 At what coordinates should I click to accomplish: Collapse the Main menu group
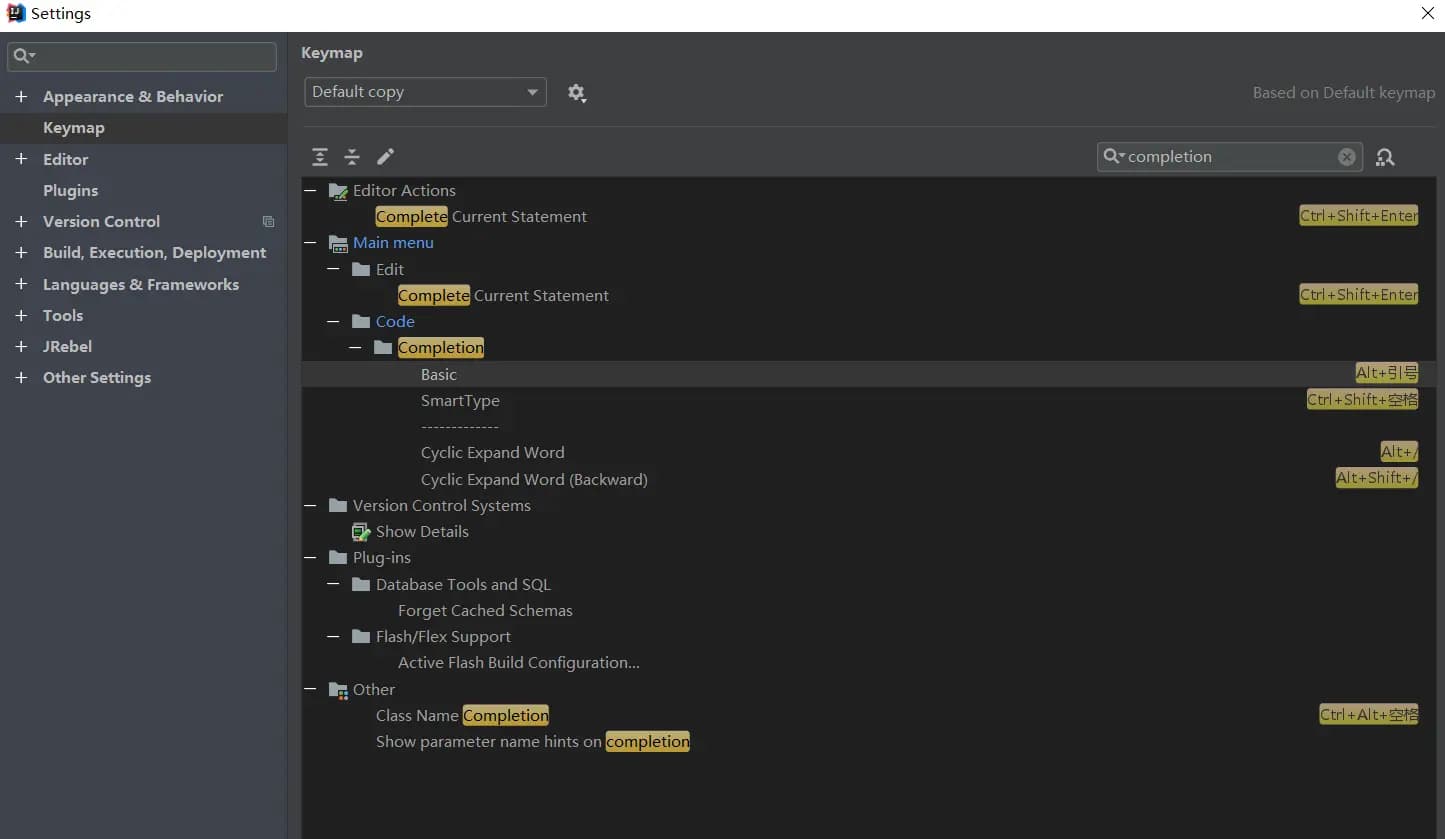coord(311,242)
